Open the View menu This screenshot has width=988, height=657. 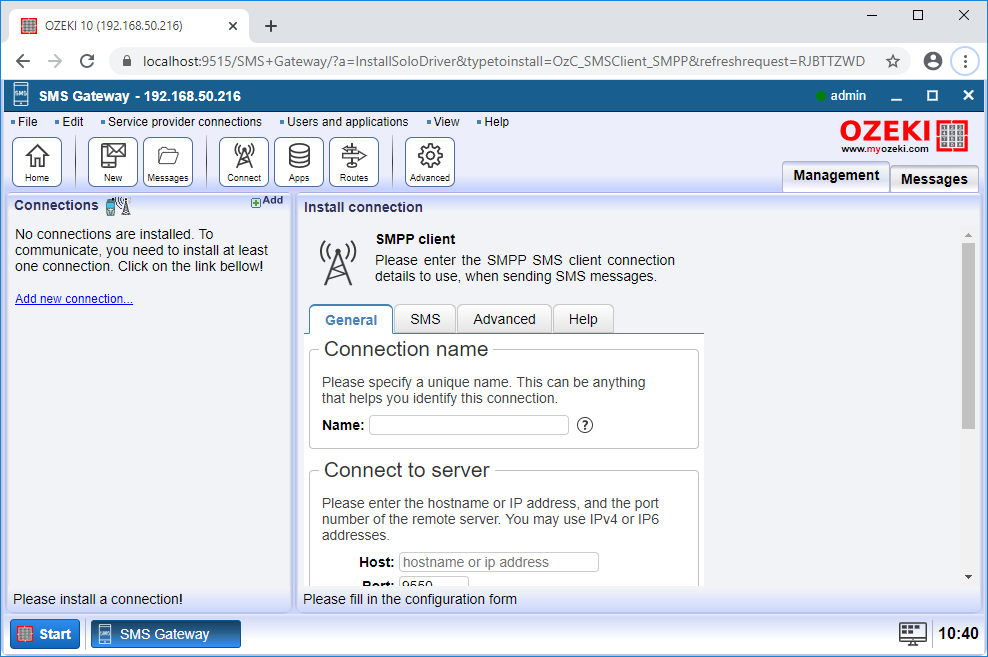[444, 122]
